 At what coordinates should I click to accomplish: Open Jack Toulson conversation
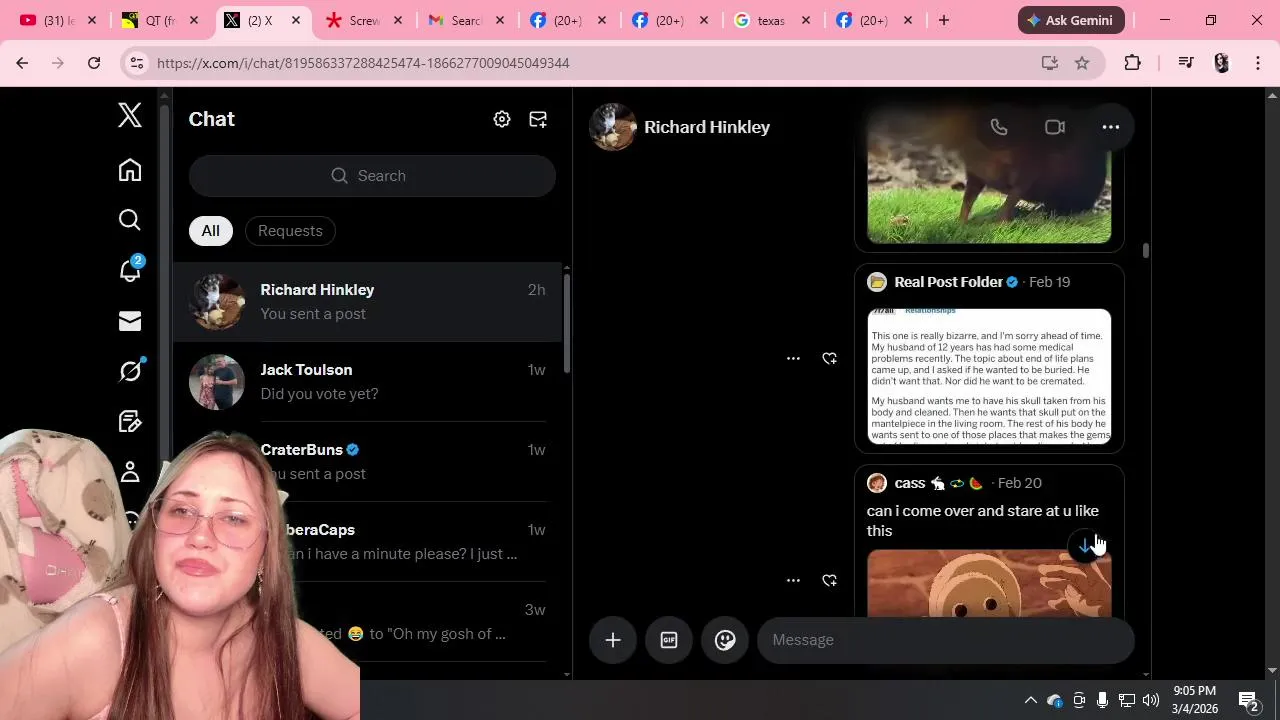coord(367,382)
